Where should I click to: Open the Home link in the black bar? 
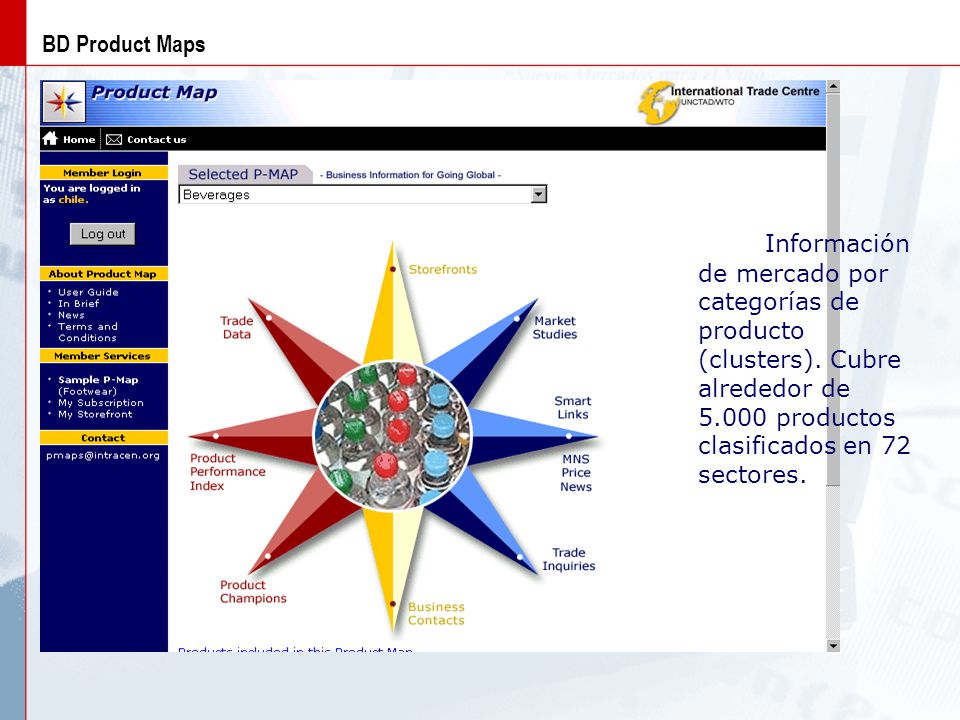pos(79,140)
